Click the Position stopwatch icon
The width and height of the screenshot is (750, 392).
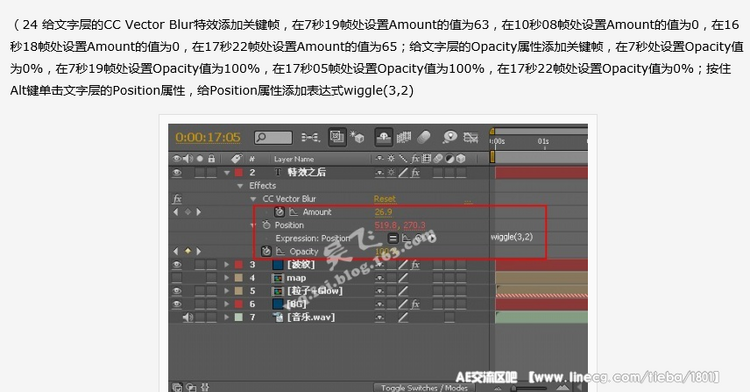point(266,225)
